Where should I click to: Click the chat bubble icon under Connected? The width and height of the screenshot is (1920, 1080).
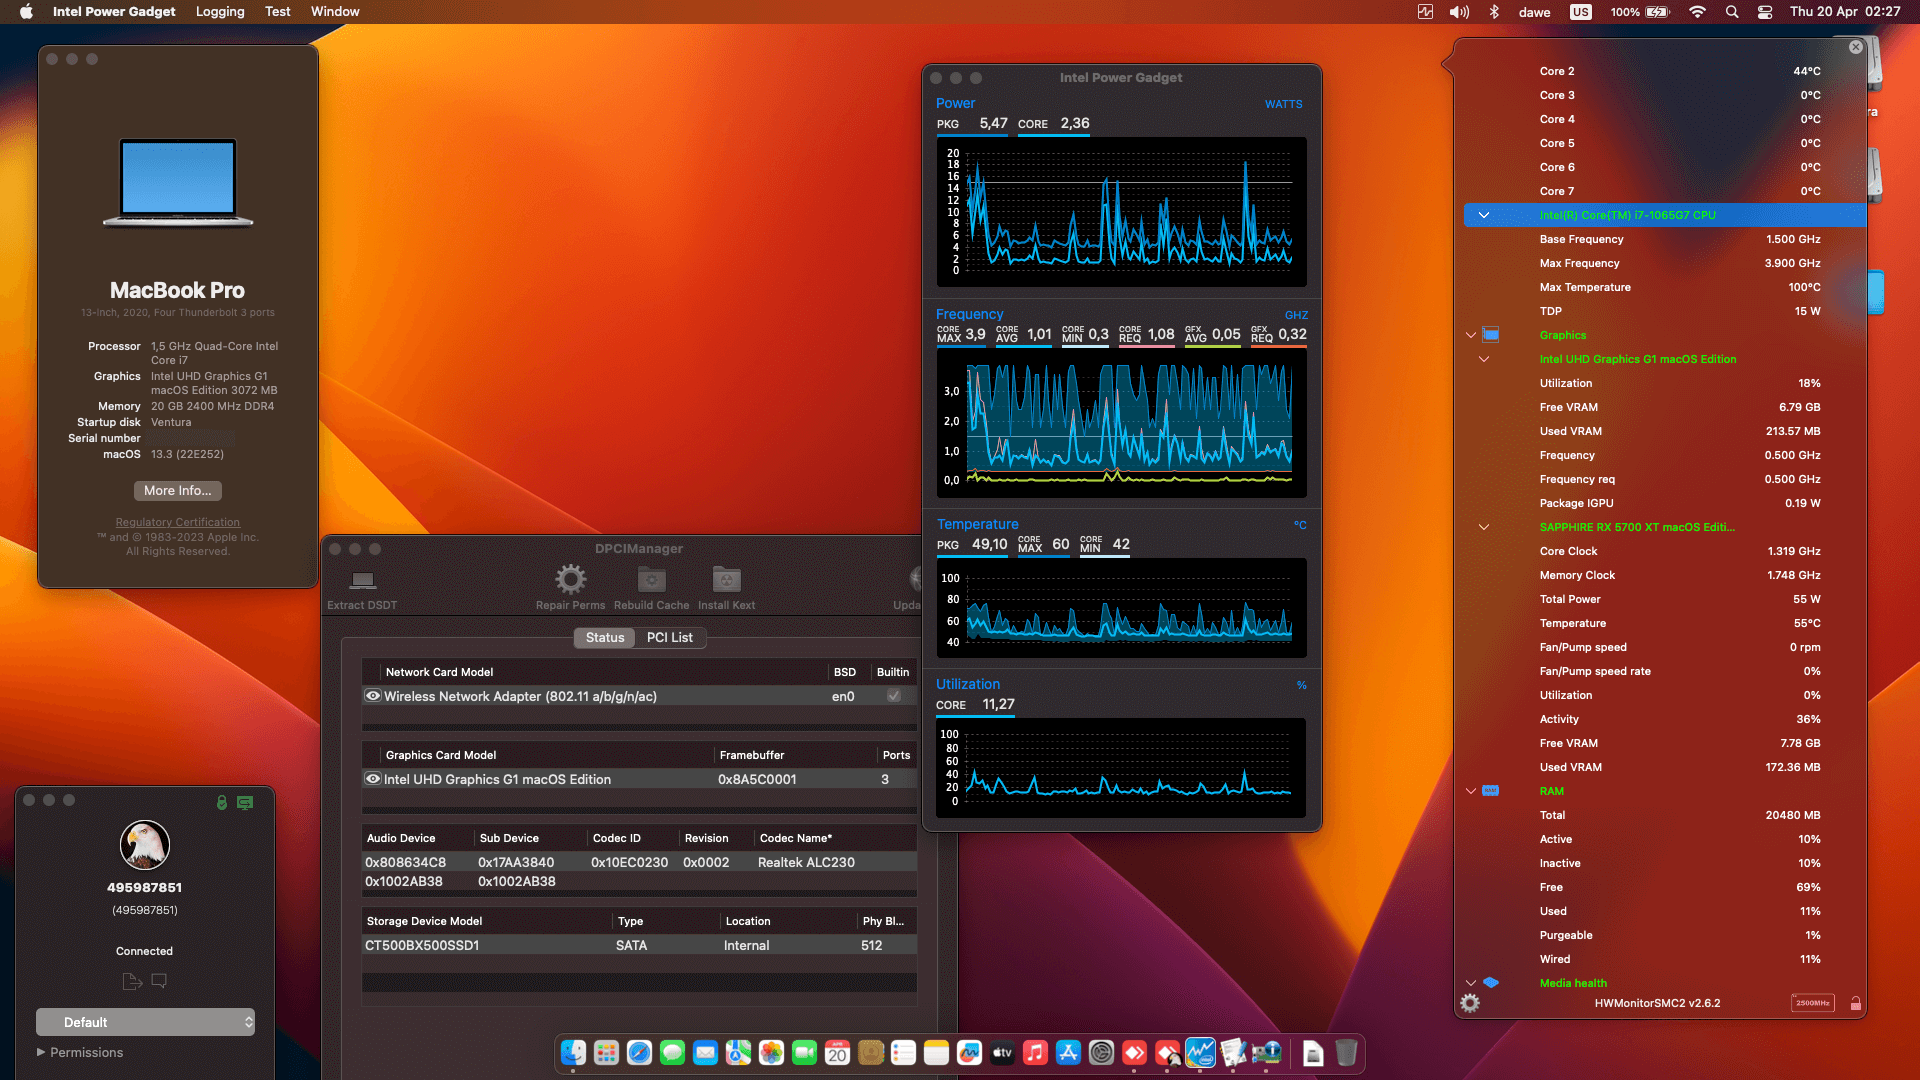pyautogui.click(x=159, y=981)
